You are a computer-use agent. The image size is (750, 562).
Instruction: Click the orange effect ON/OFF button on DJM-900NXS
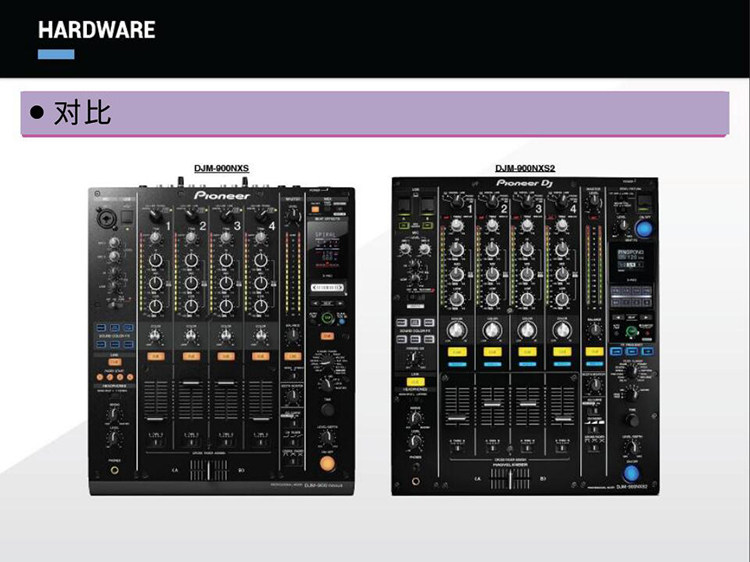tap(327, 463)
